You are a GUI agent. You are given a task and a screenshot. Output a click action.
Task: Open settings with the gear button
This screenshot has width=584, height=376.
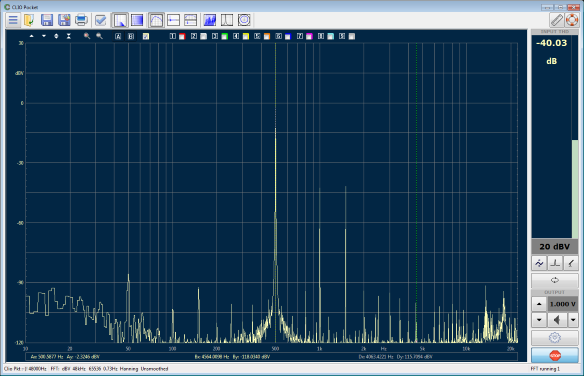[555, 338]
